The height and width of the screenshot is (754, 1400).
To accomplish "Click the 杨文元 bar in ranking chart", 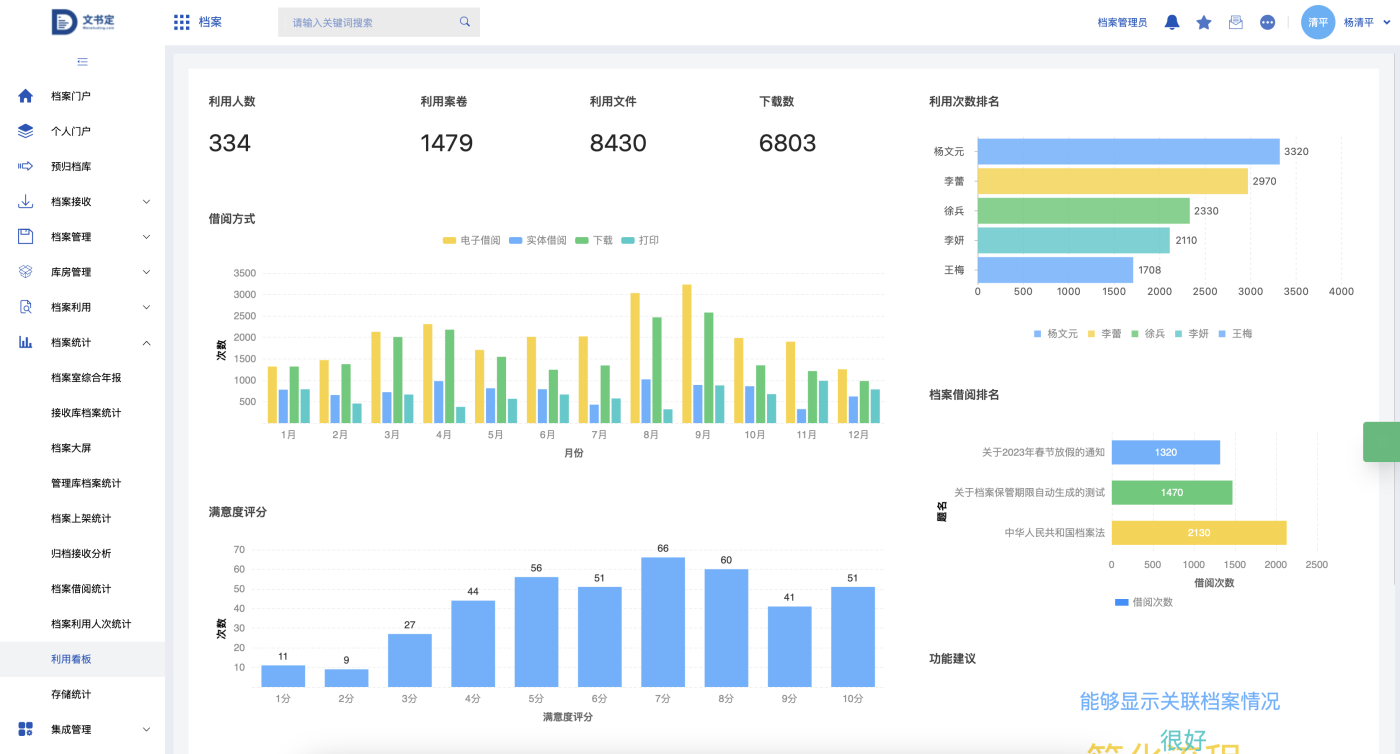I will pyautogui.click(x=1127, y=152).
